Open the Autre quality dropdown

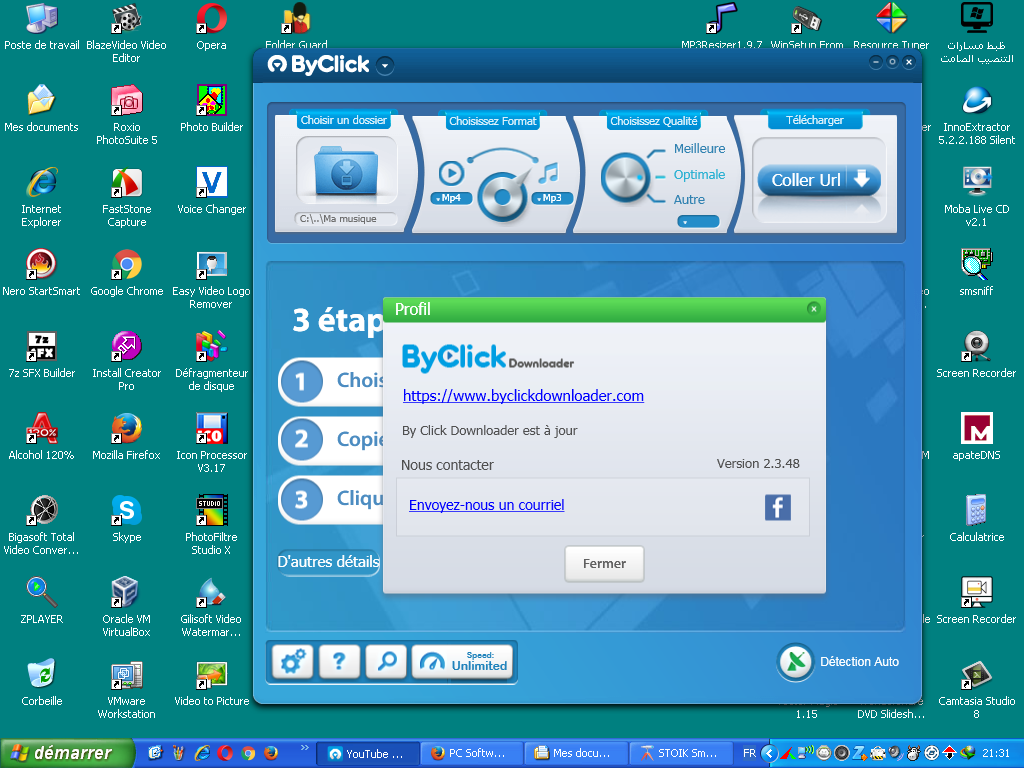point(698,221)
